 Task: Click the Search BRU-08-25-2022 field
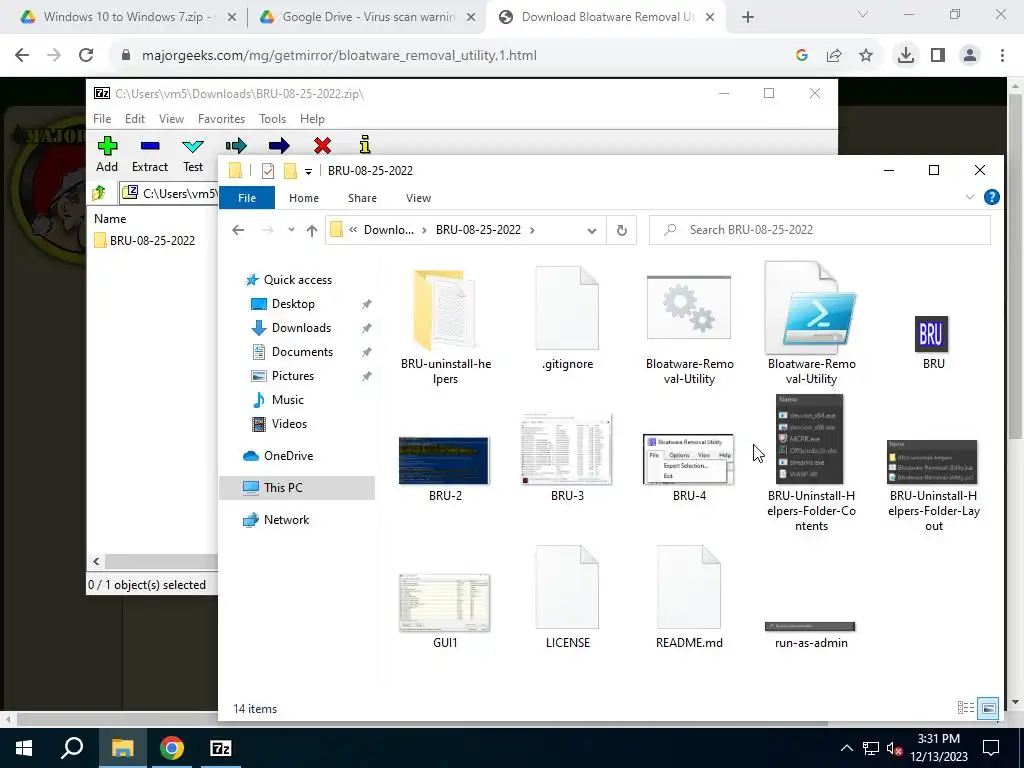pyautogui.click(x=820, y=230)
